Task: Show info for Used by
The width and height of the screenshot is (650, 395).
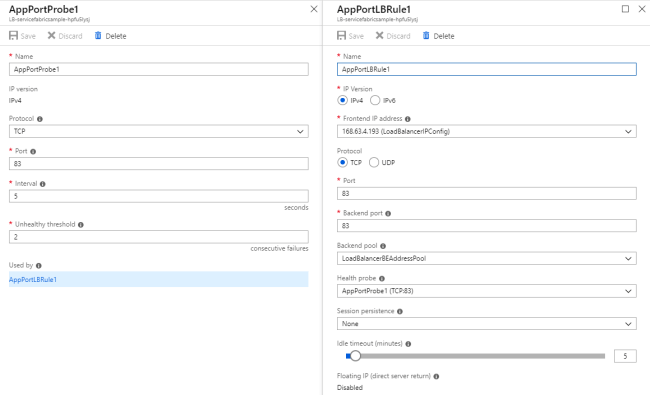Action: pyautogui.click(x=39, y=266)
